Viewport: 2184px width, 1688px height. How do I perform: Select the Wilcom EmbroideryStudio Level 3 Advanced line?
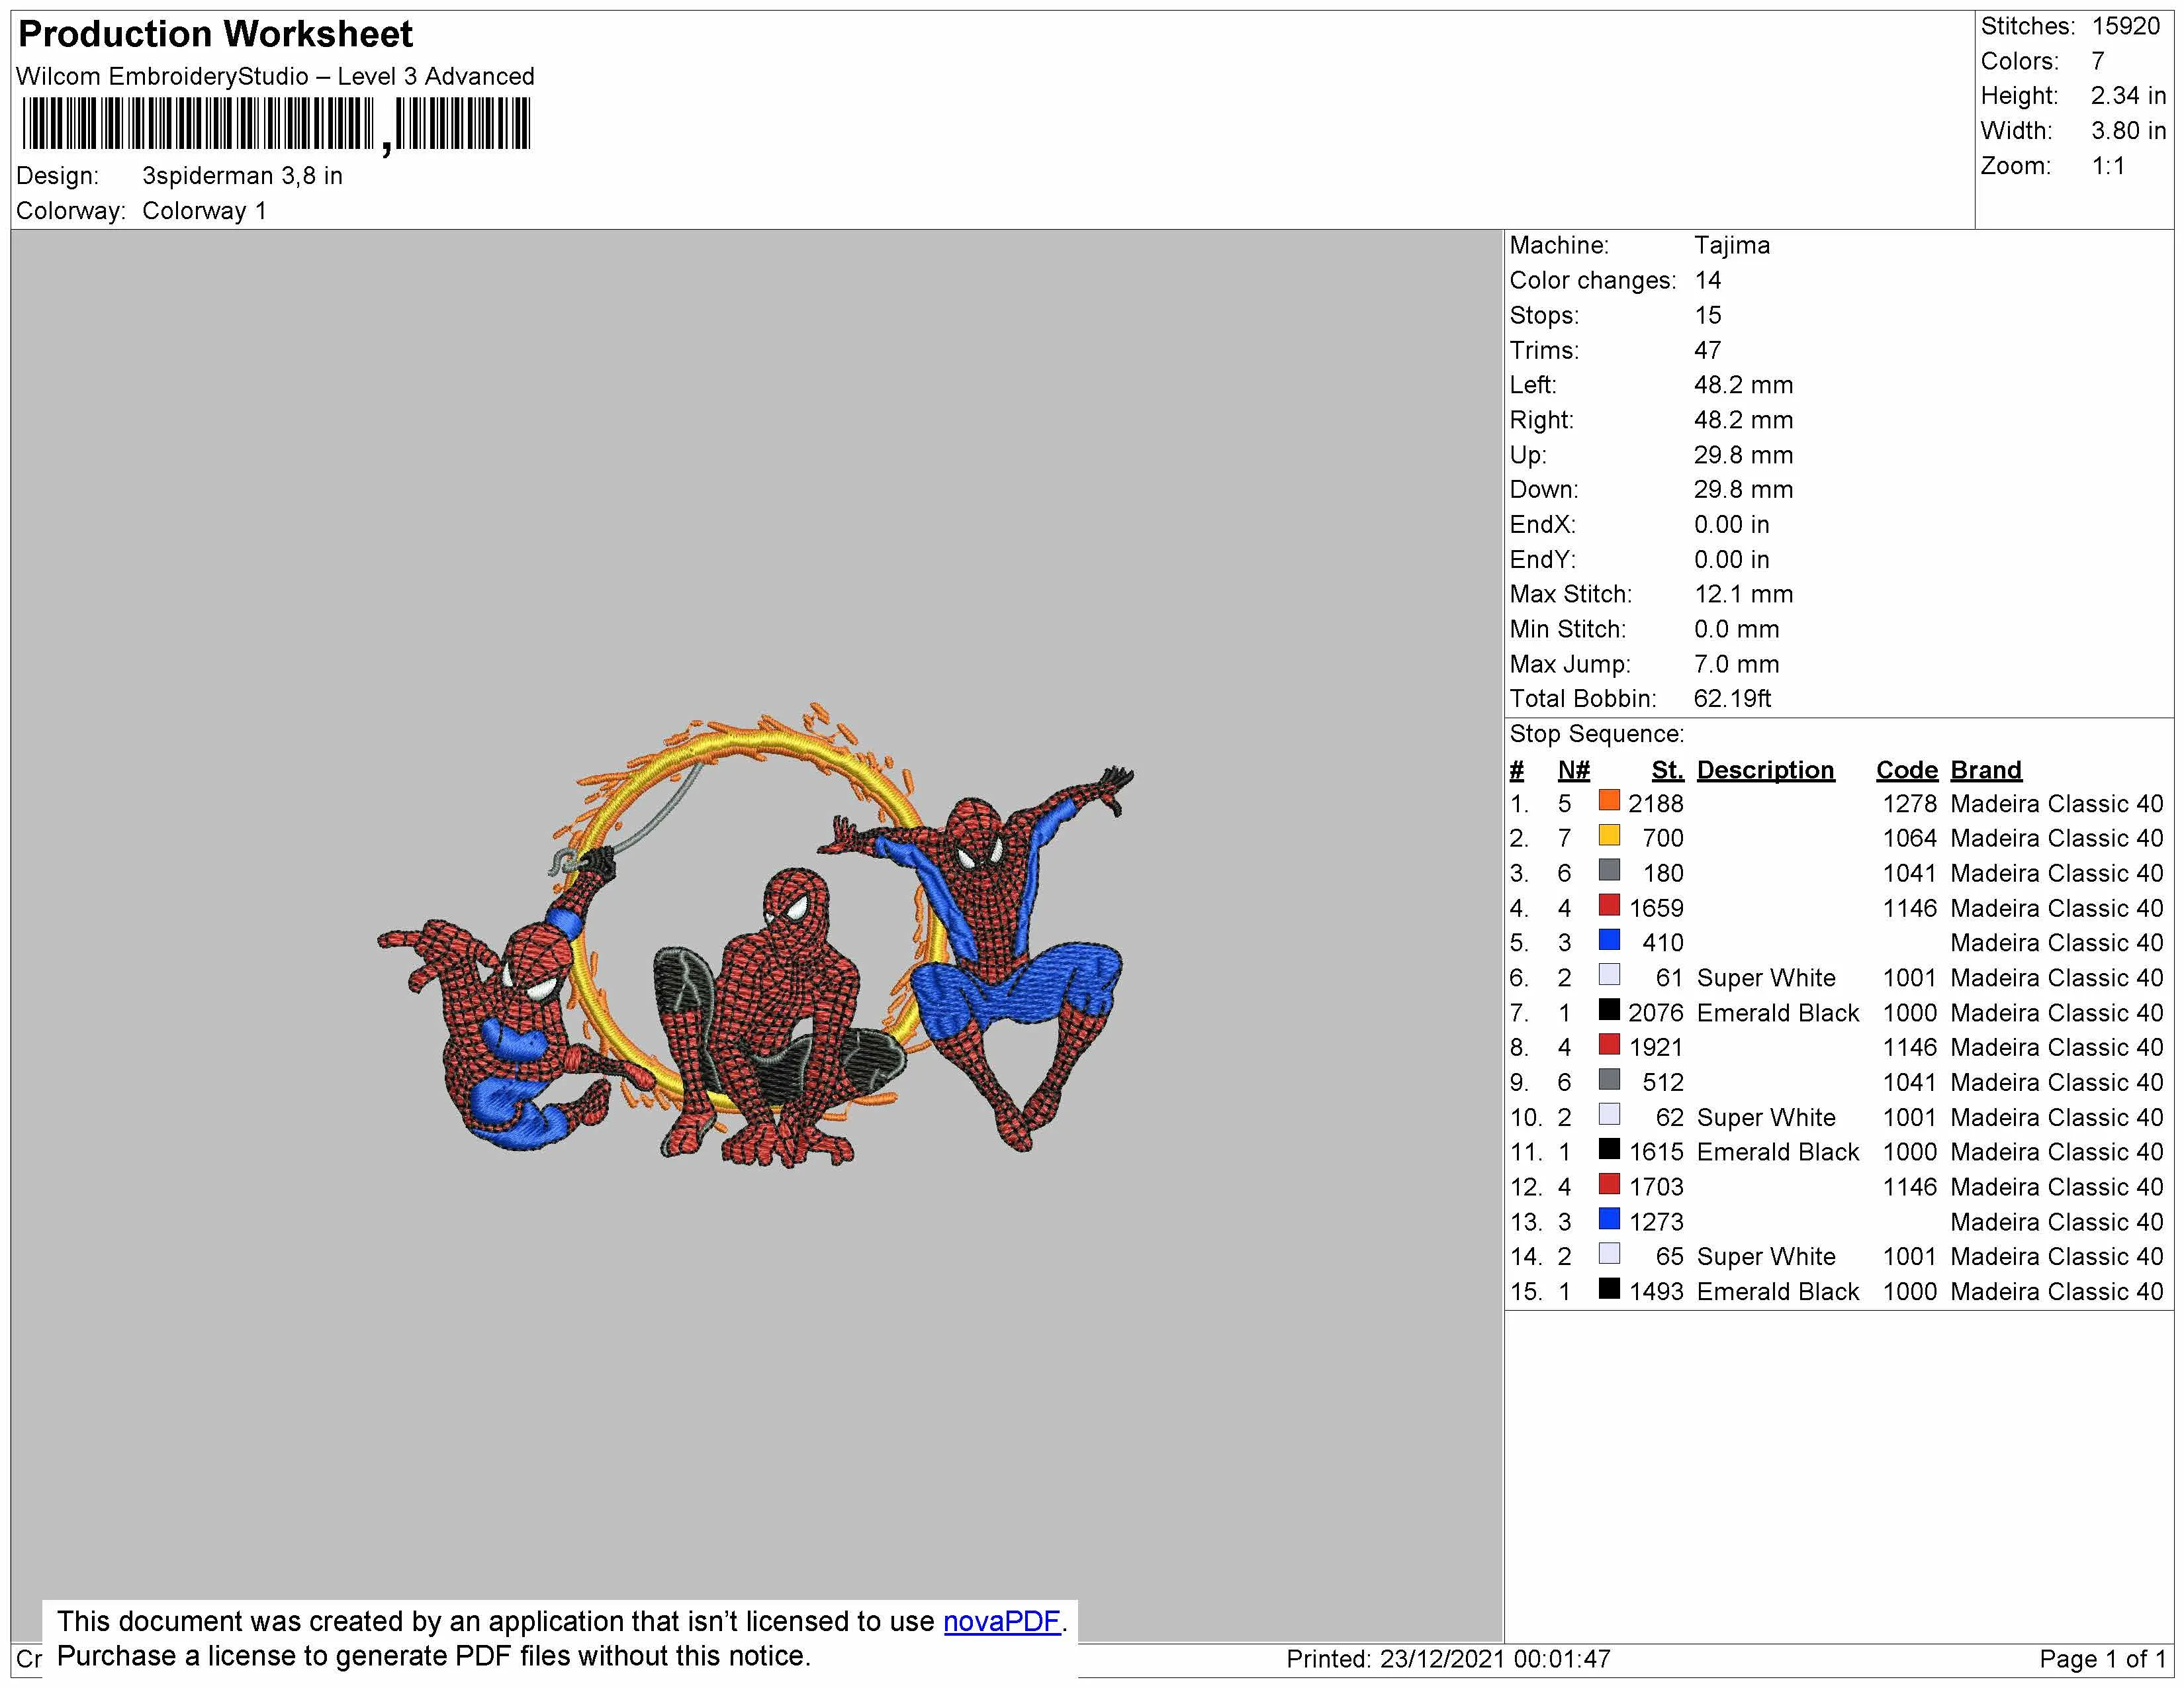coord(275,76)
